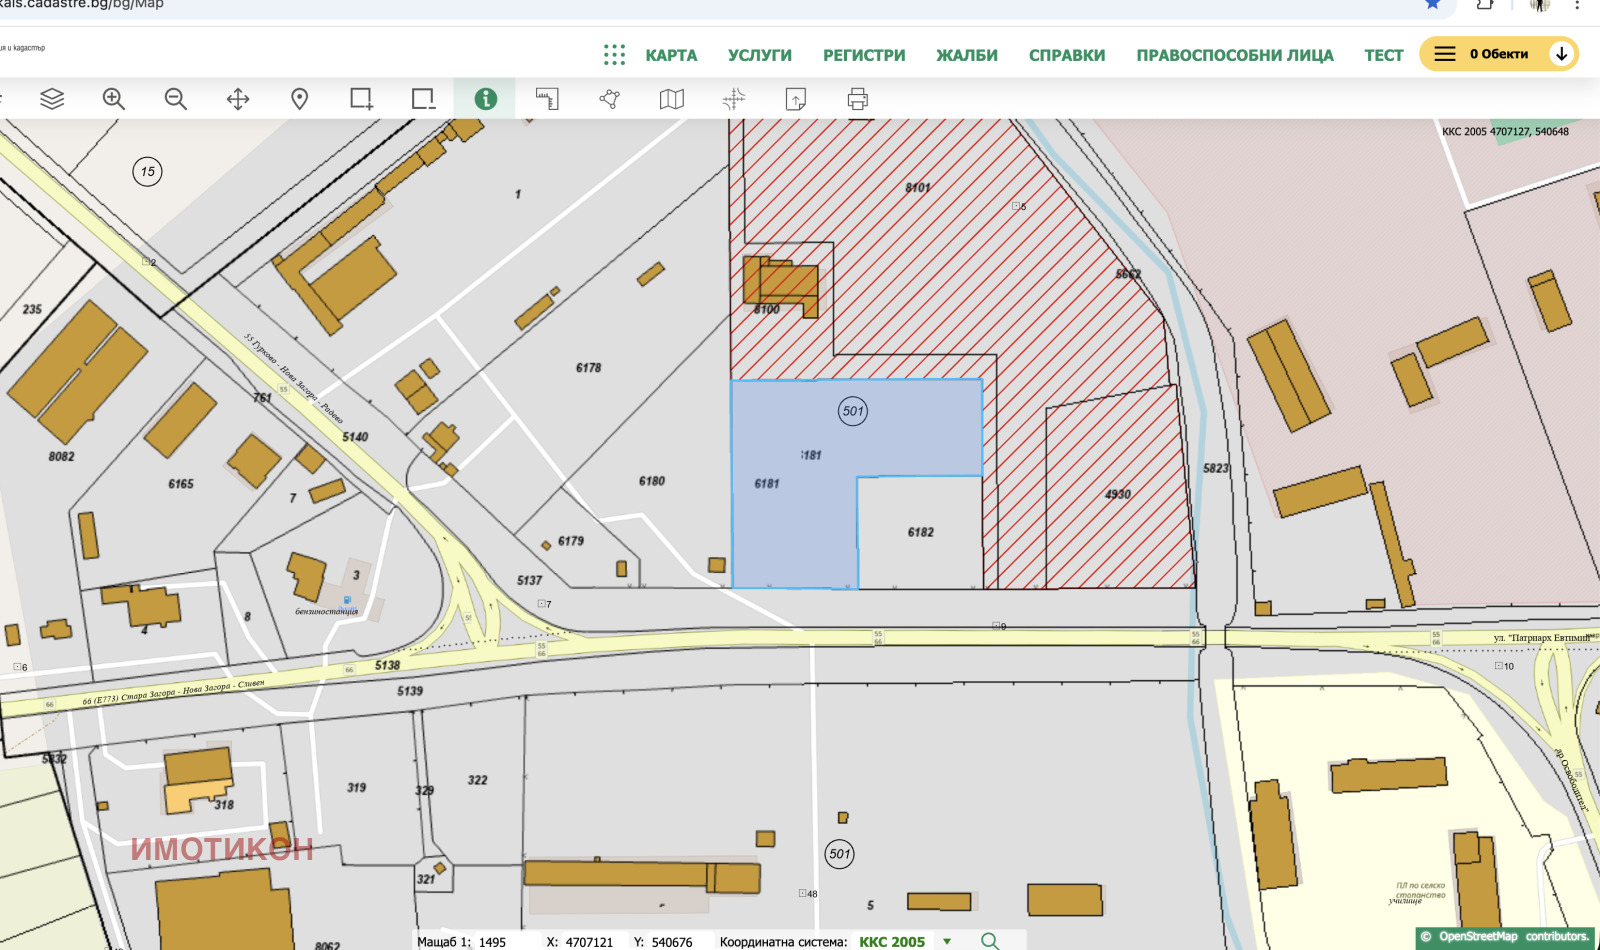Click the scale value input field
This screenshot has width=1600, height=950.
(x=505, y=942)
